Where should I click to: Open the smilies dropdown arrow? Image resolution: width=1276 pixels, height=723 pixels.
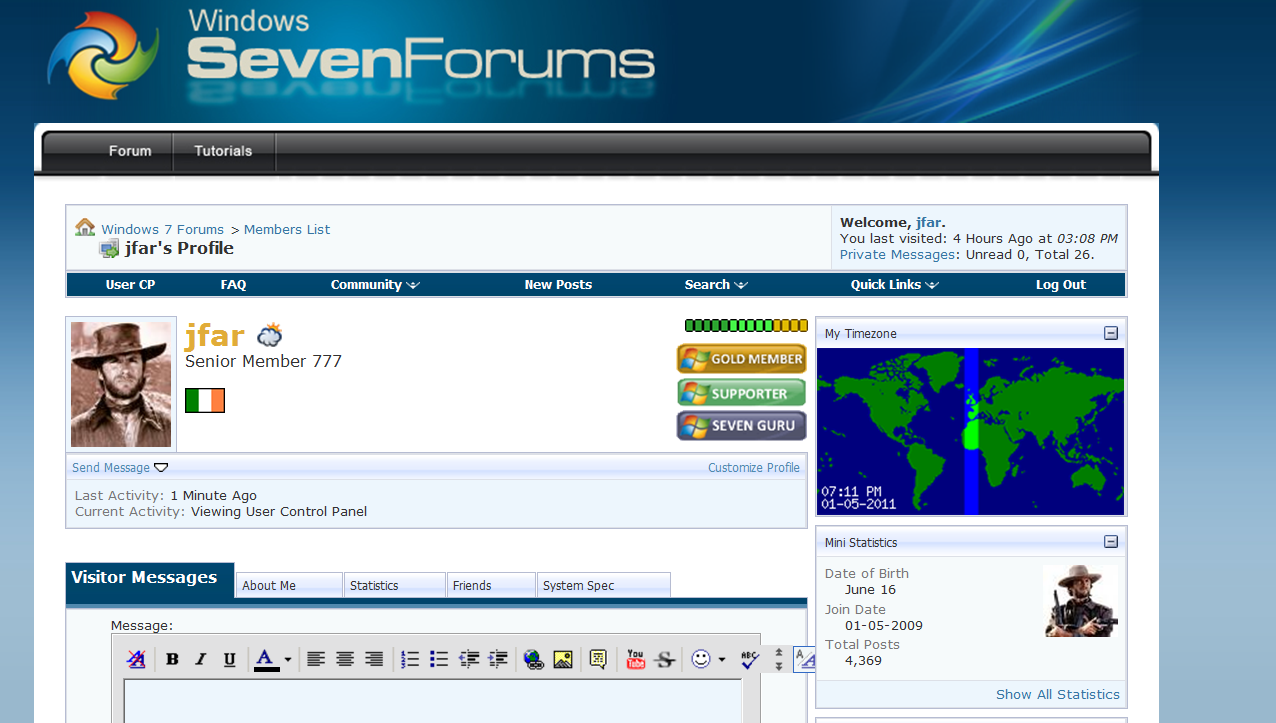722,659
